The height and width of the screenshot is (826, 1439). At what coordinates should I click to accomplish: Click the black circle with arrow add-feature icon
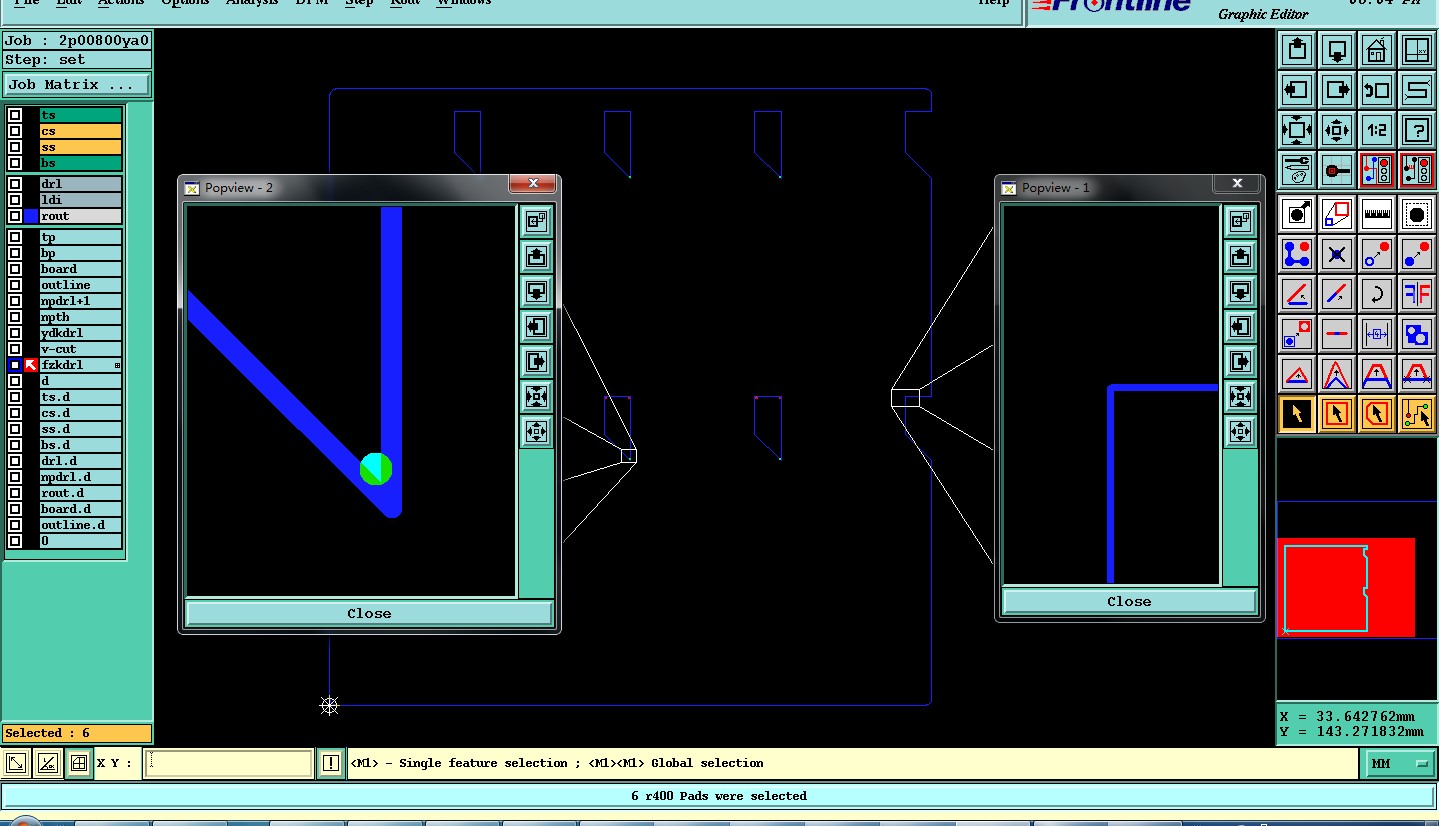[1297, 213]
